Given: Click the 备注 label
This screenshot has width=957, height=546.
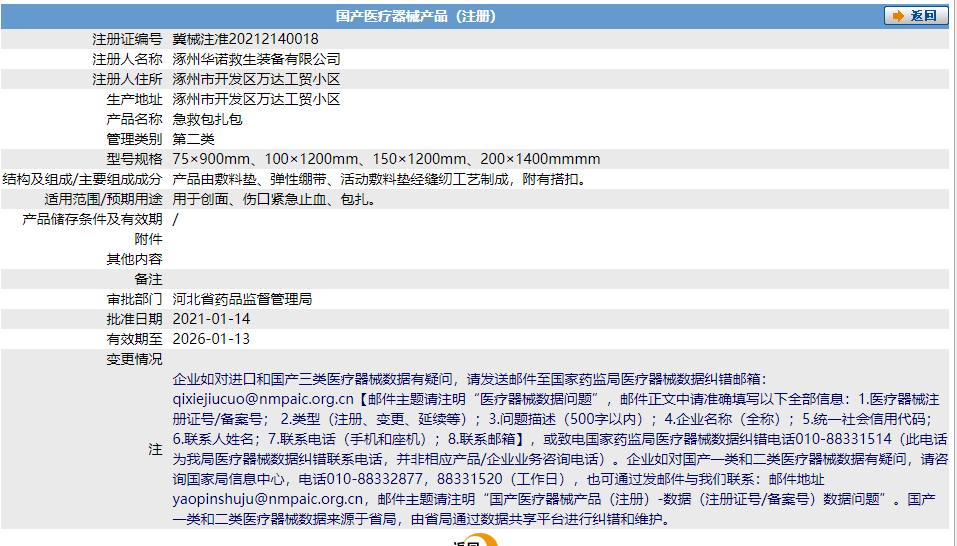Looking at the screenshot, I should pyautogui.click(x=148, y=279).
